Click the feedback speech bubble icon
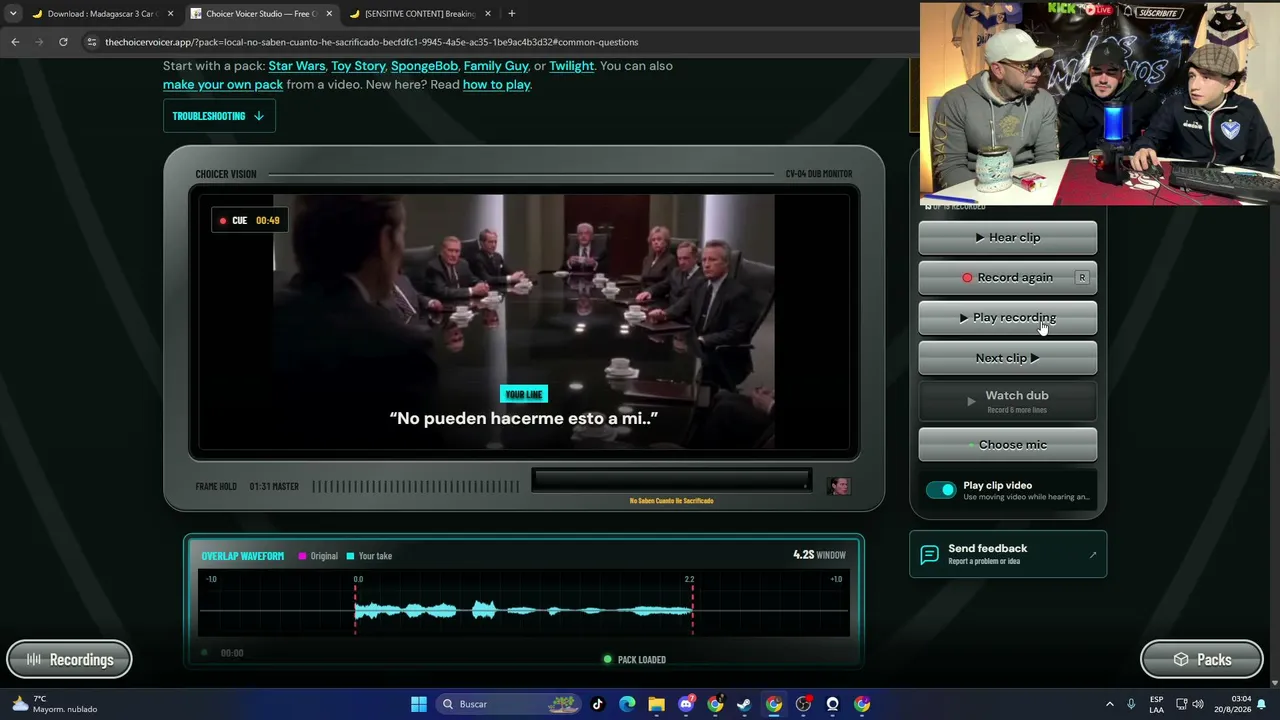Viewport: 1280px width, 720px height. click(929, 554)
